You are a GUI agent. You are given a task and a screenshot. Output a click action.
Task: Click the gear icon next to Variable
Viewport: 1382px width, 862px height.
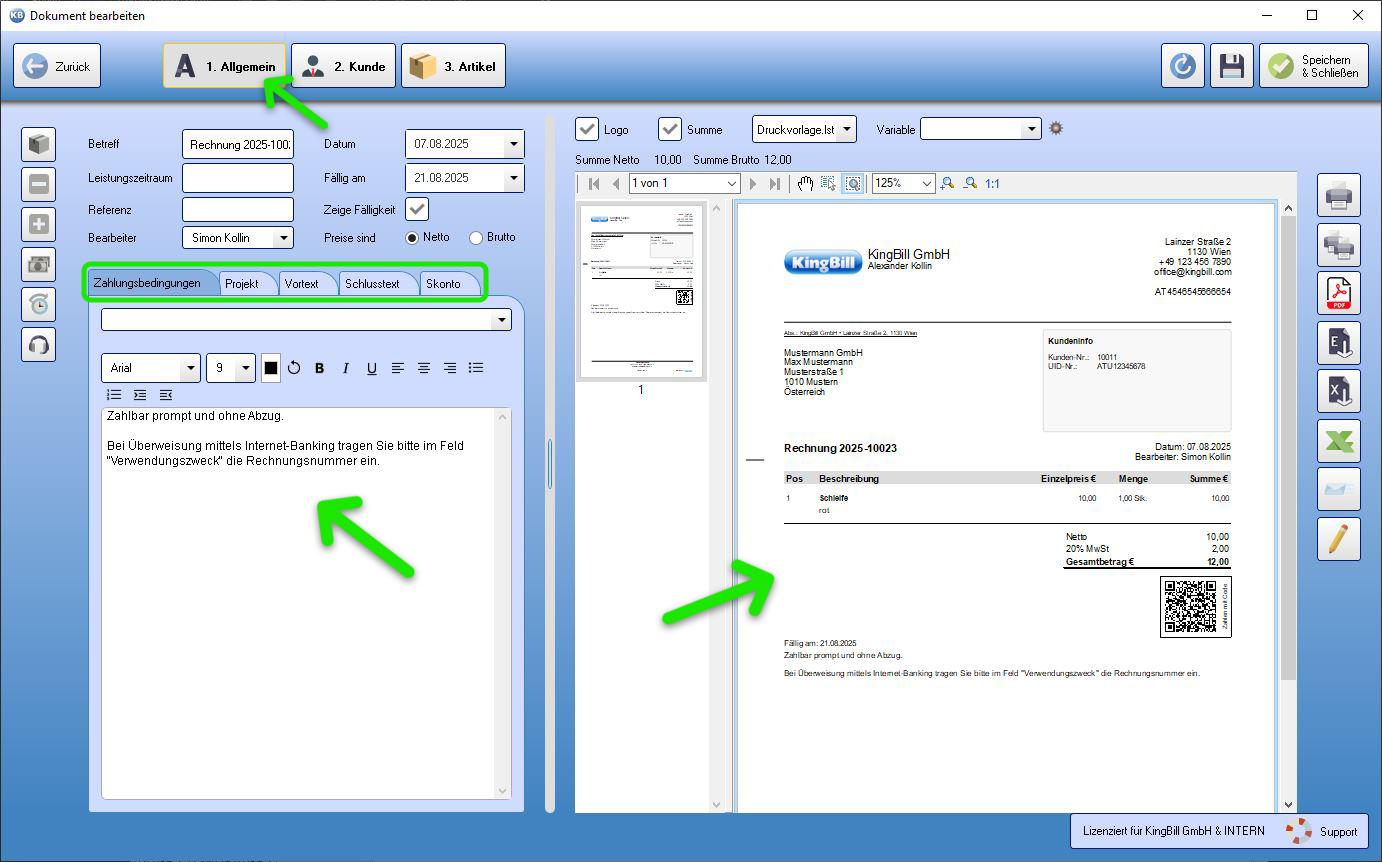point(1055,128)
